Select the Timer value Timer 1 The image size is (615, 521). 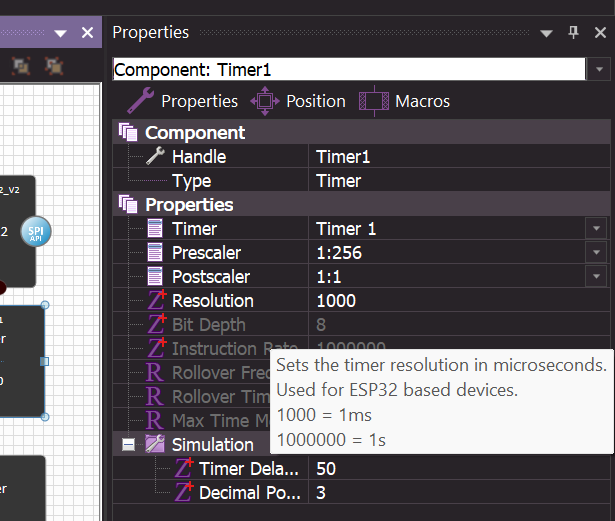[x=346, y=229]
